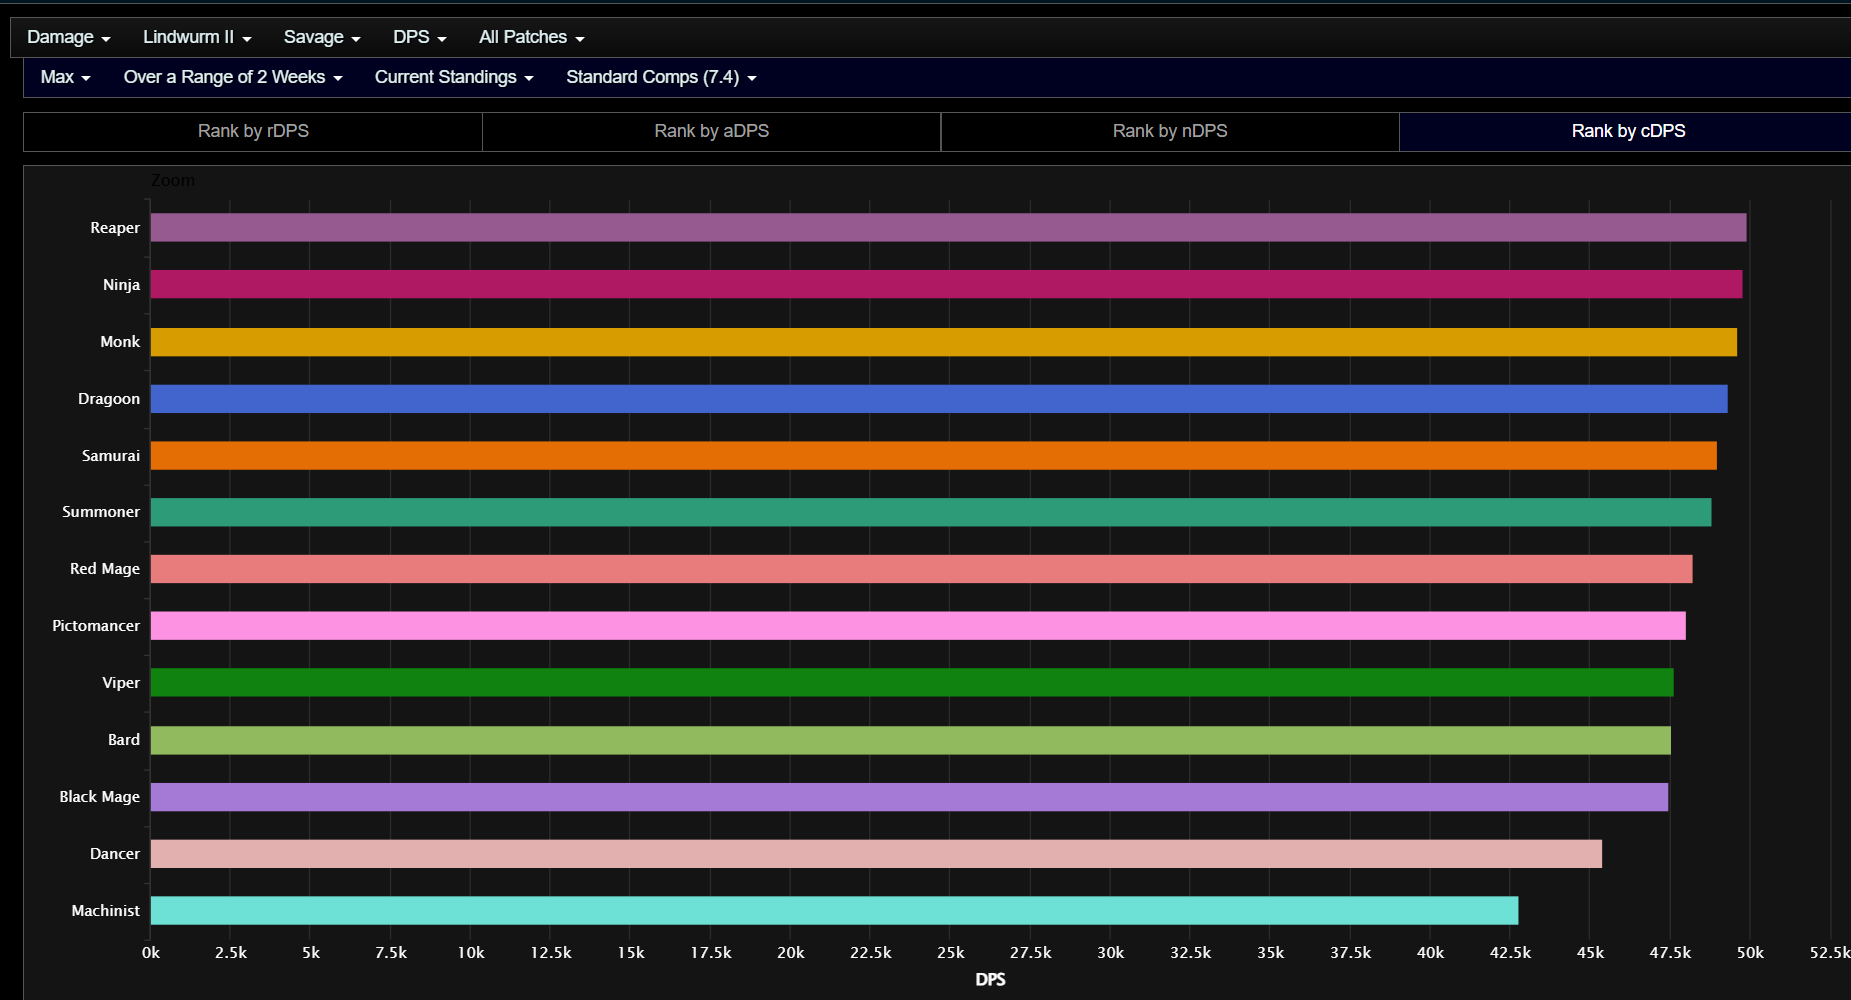The width and height of the screenshot is (1851, 1000).
Task: Click the Dancer axis label
Action: coord(115,854)
